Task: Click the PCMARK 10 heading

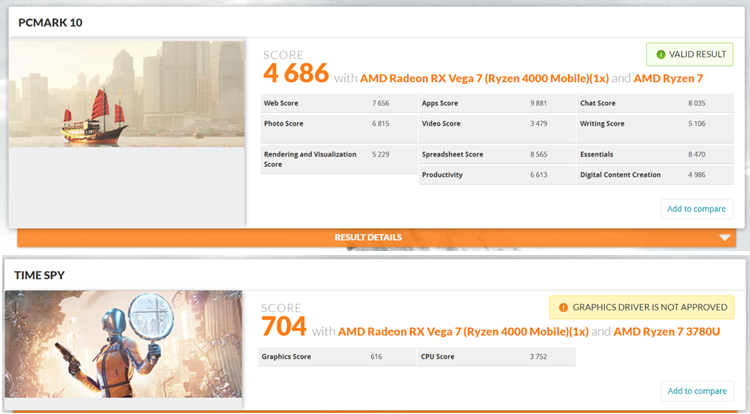Action: click(50, 22)
